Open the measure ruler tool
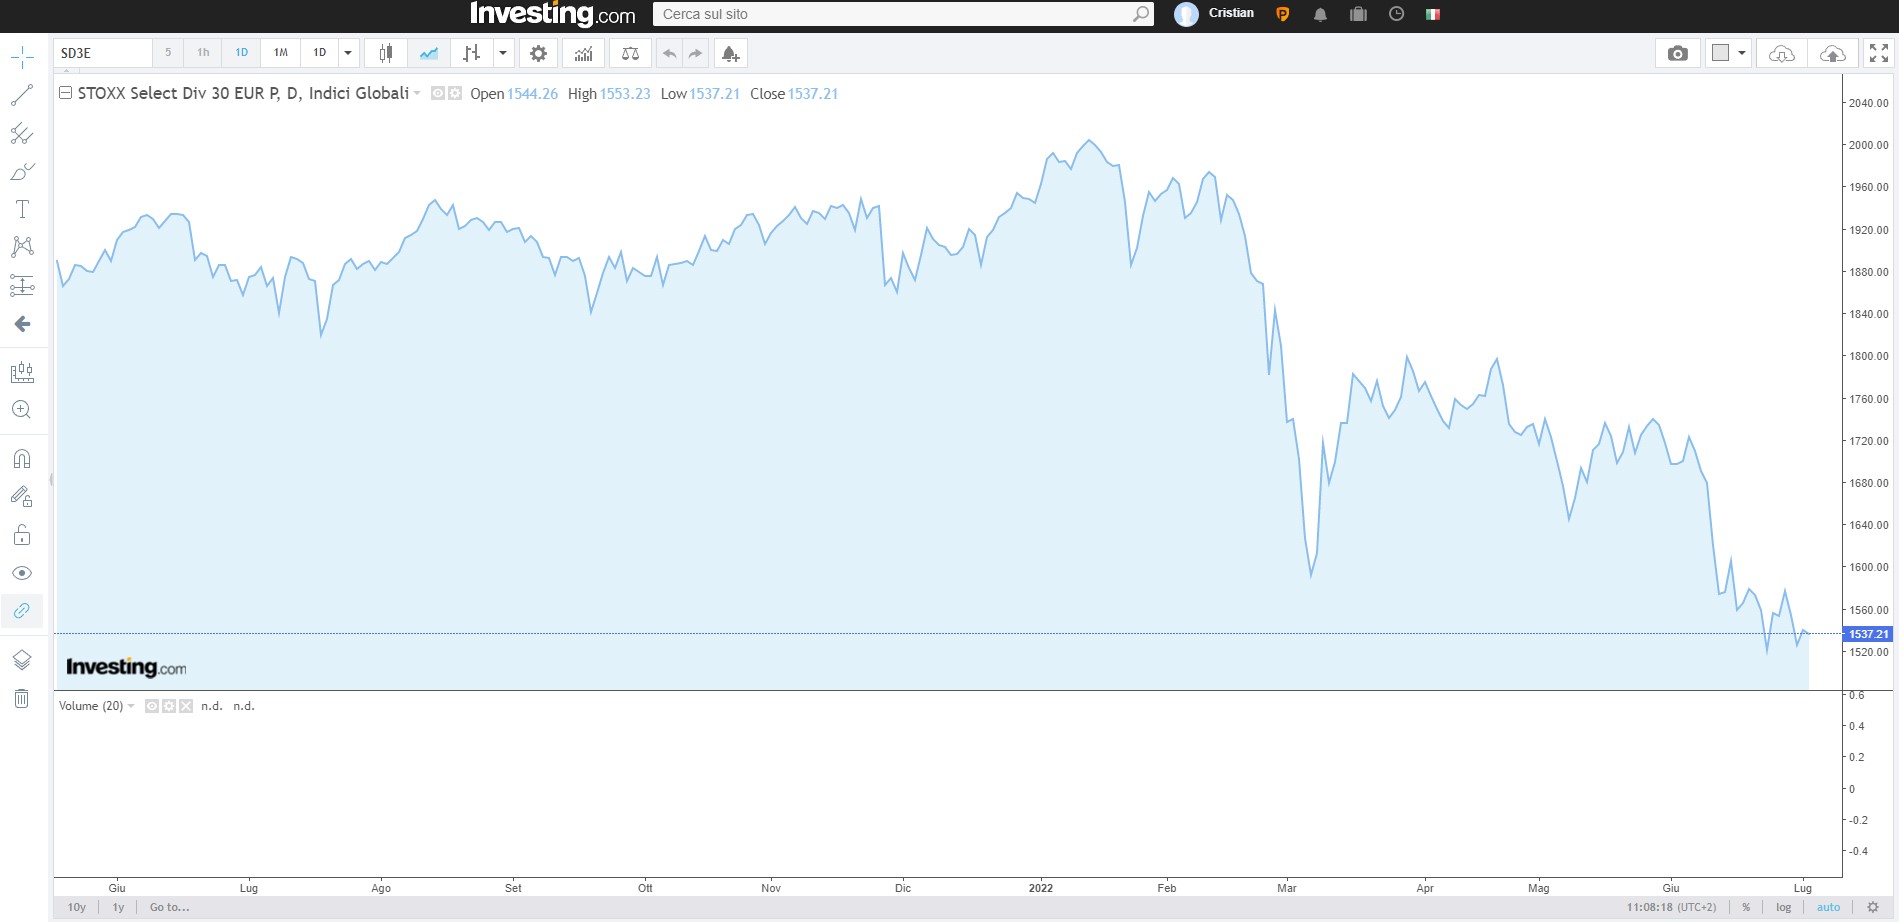Screen dimensions: 1899x922 pyautogui.click(x=22, y=373)
